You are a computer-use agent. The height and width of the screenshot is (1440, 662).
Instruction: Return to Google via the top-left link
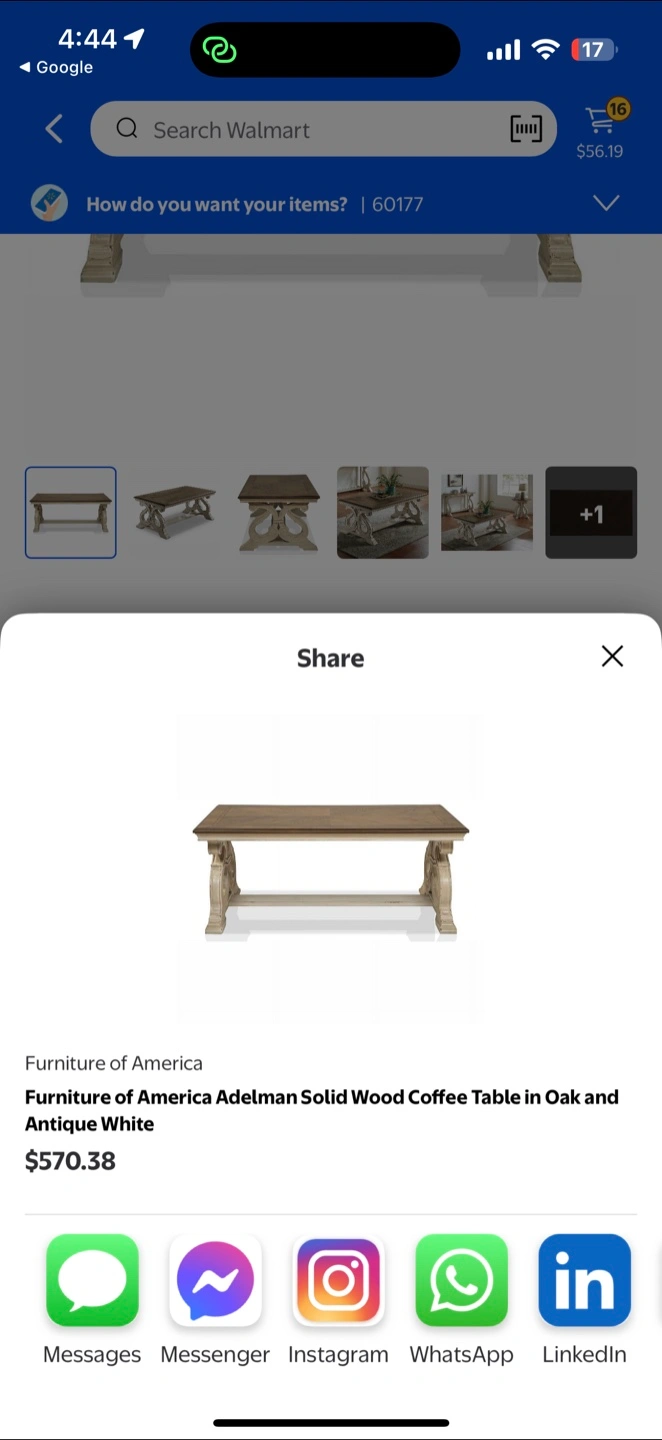point(56,67)
